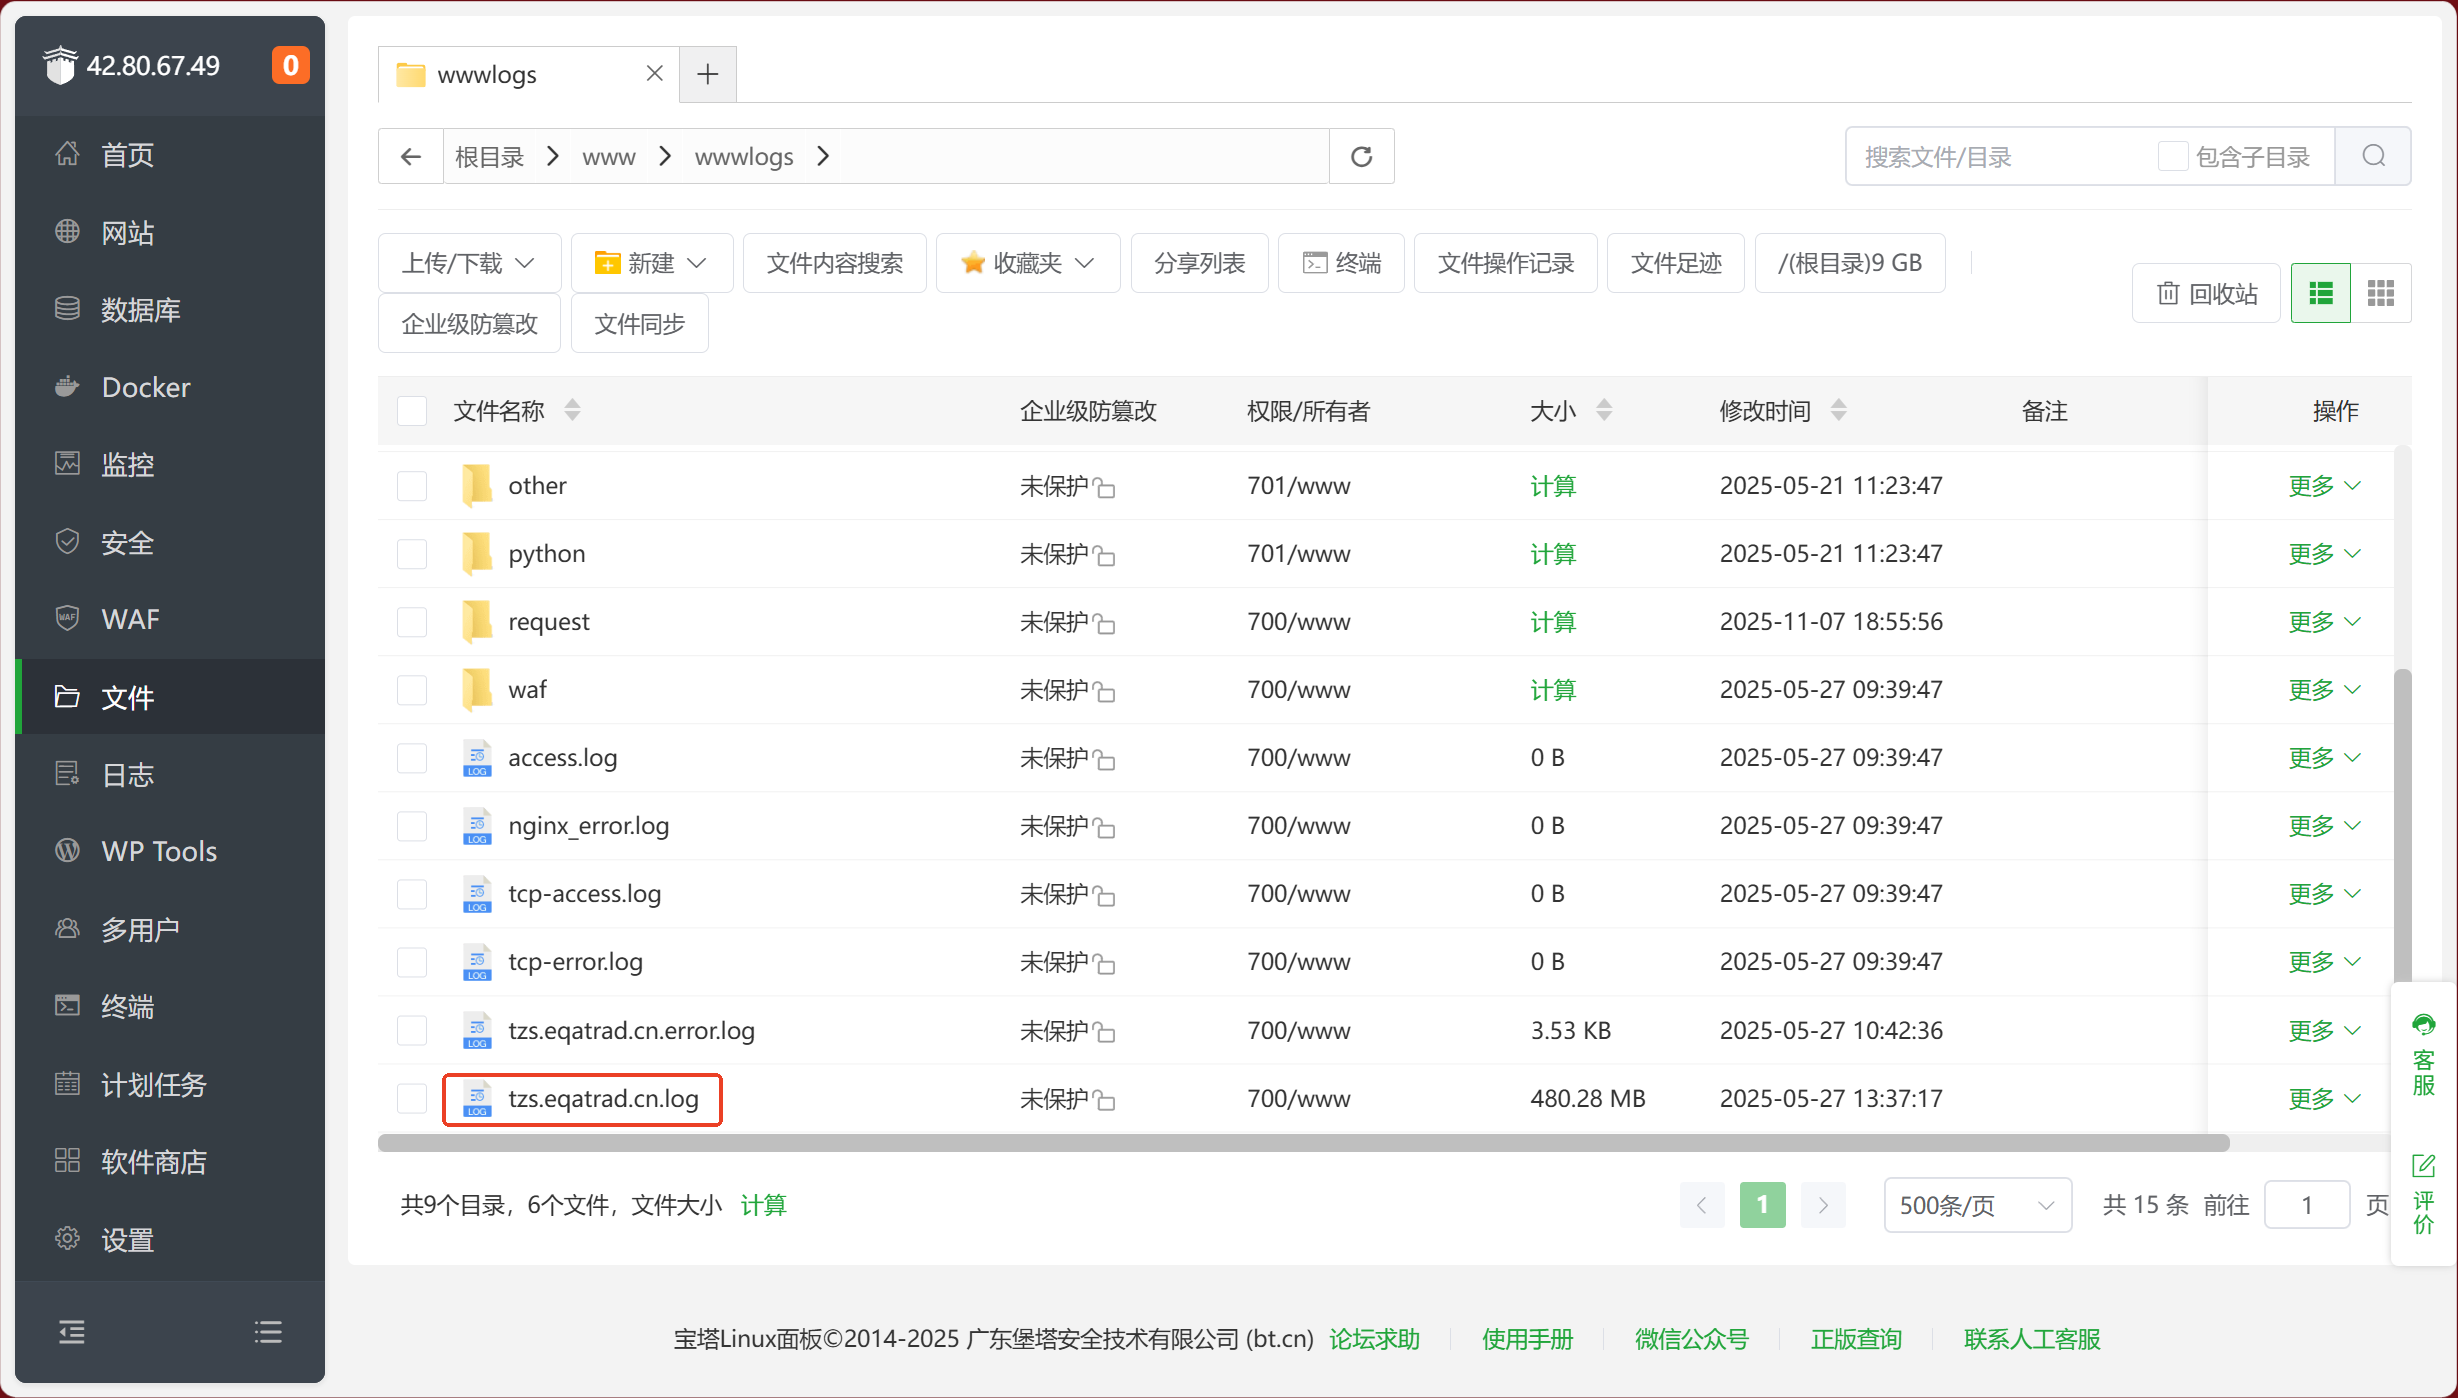The width and height of the screenshot is (2458, 1398).
Task: Open the 数据库 sidebar menu
Action: point(140,310)
